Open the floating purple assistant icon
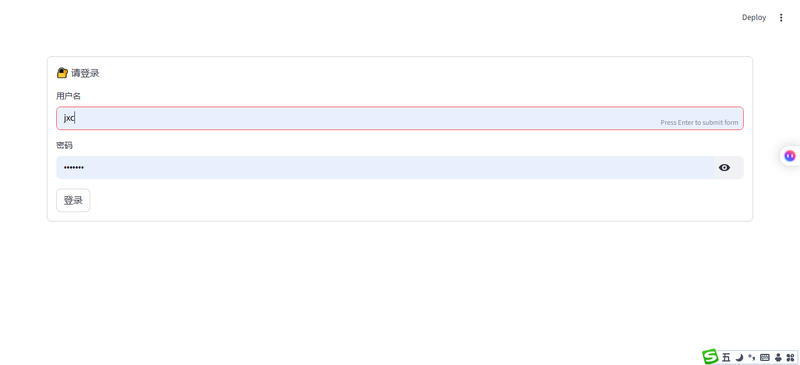 point(790,155)
